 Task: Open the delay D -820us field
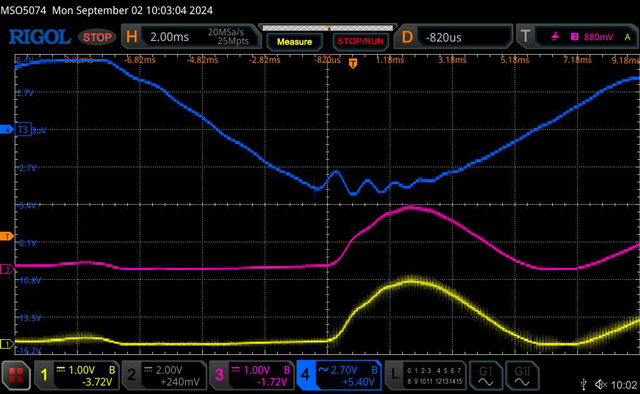click(453, 37)
